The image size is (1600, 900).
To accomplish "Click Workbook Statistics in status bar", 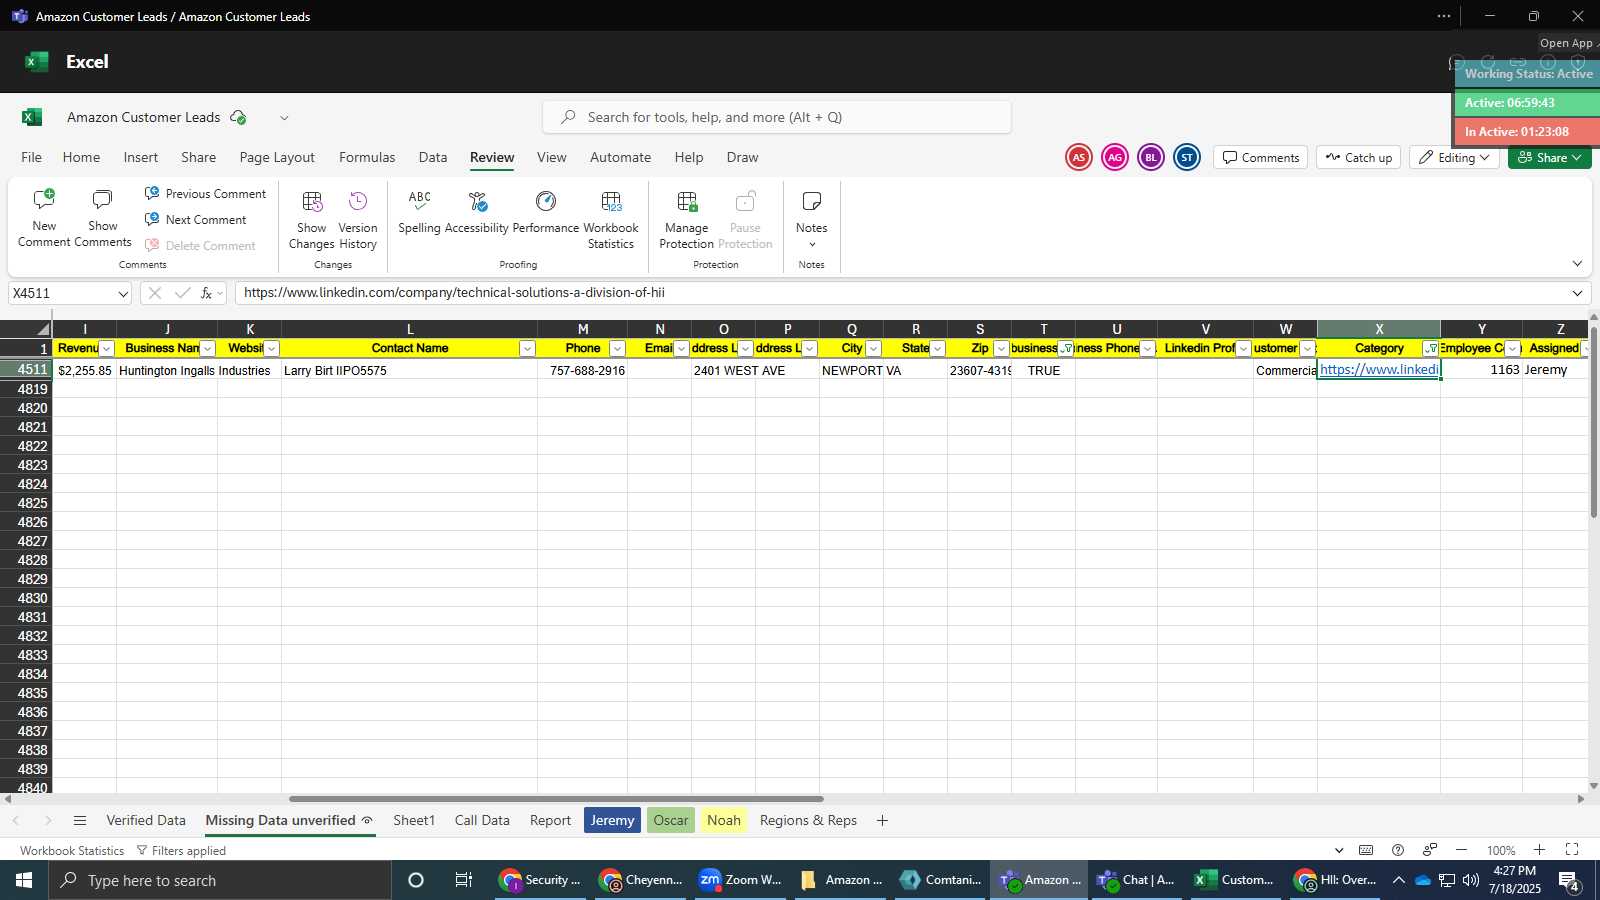I will pyautogui.click(x=72, y=850).
